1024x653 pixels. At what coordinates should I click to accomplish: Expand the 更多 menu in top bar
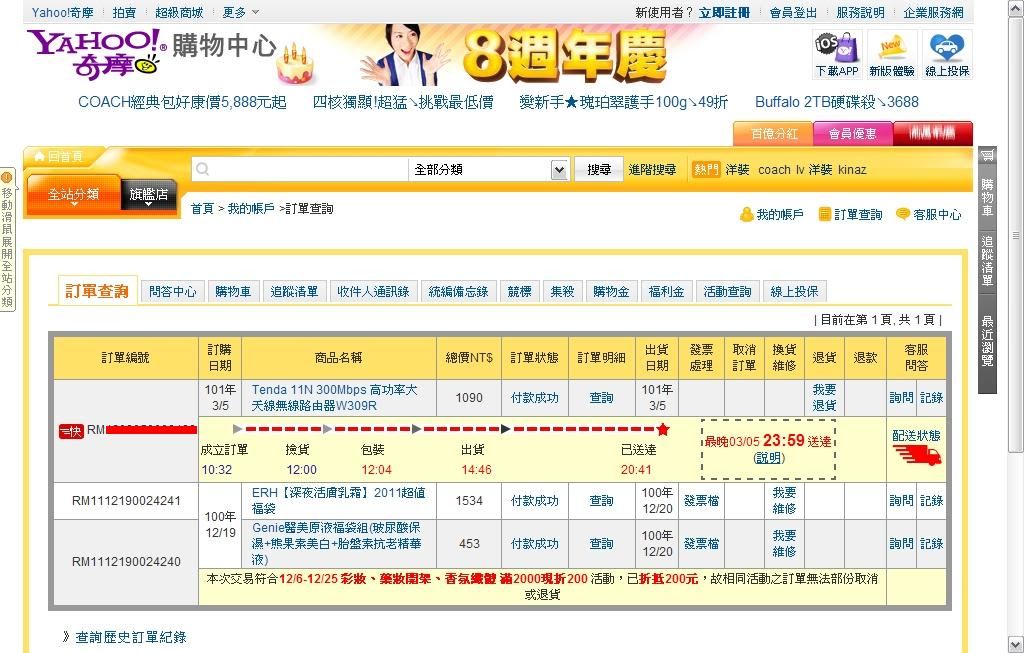pos(240,12)
